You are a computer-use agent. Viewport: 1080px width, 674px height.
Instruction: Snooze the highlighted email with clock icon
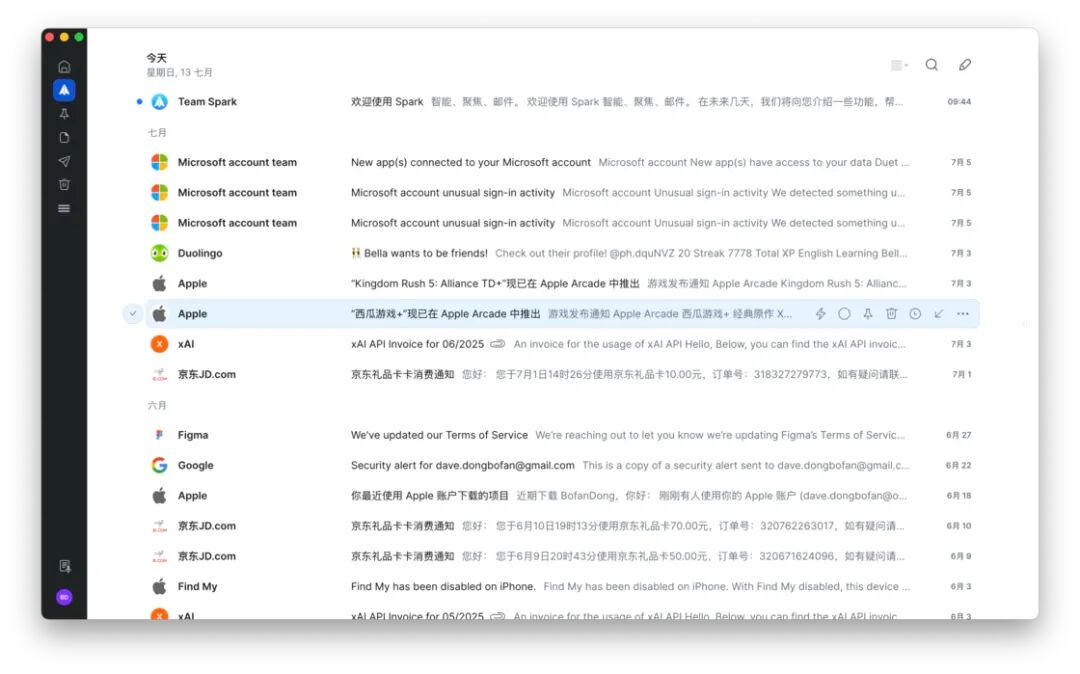pos(915,314)
